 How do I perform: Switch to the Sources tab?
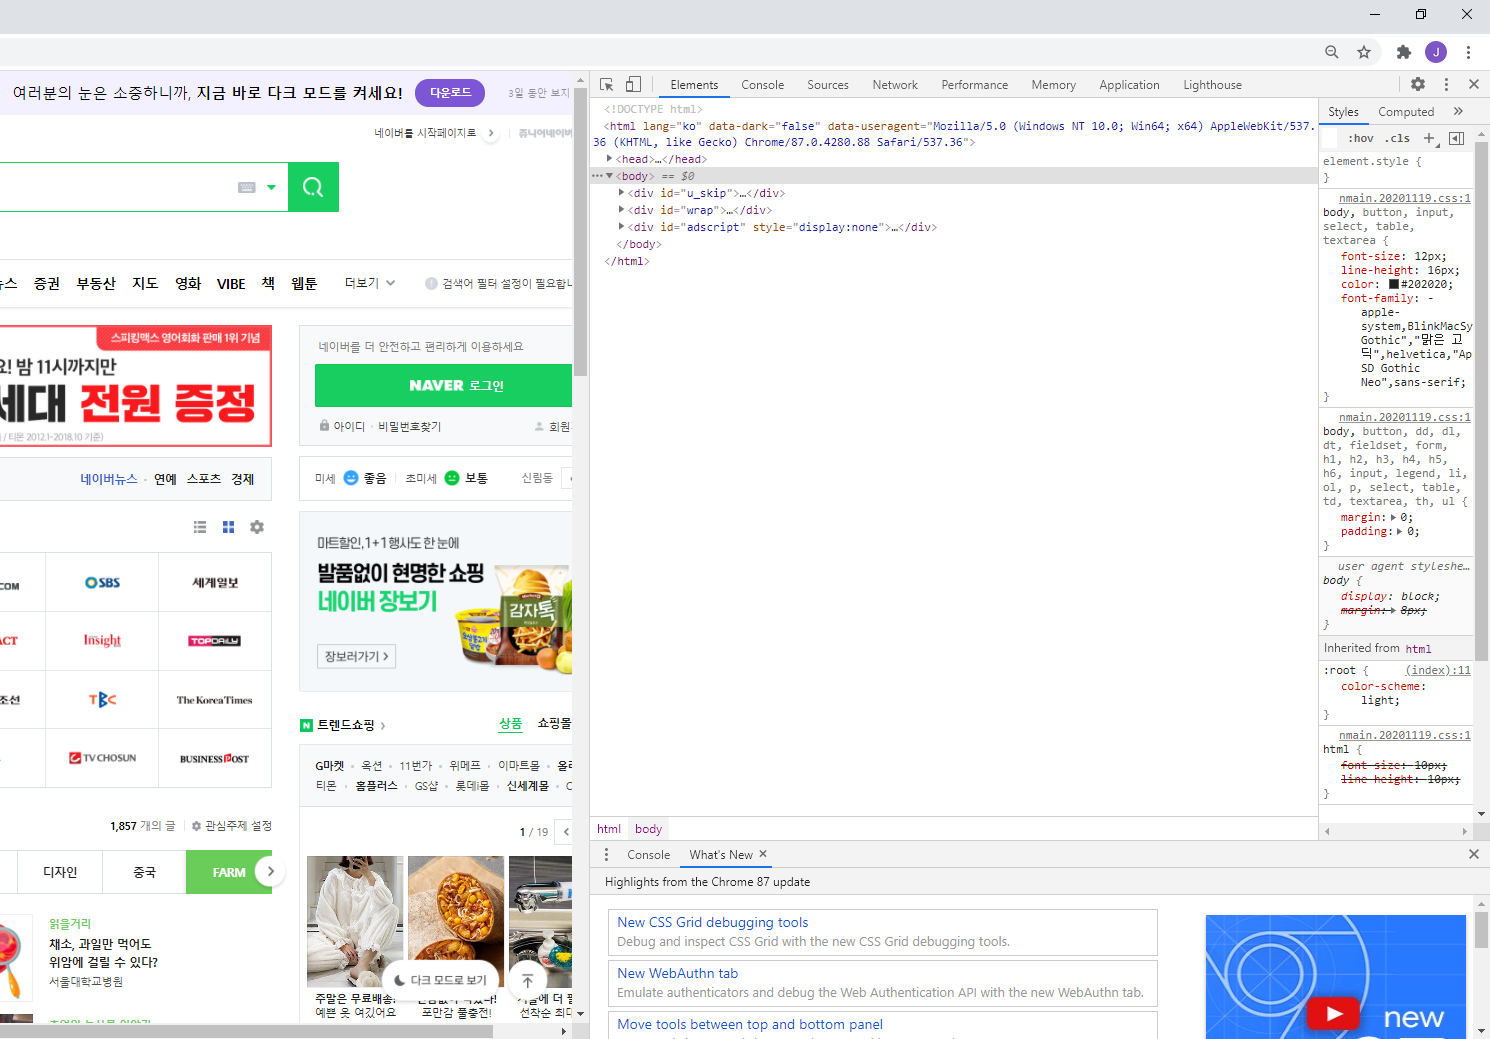[x=828, y=85]
